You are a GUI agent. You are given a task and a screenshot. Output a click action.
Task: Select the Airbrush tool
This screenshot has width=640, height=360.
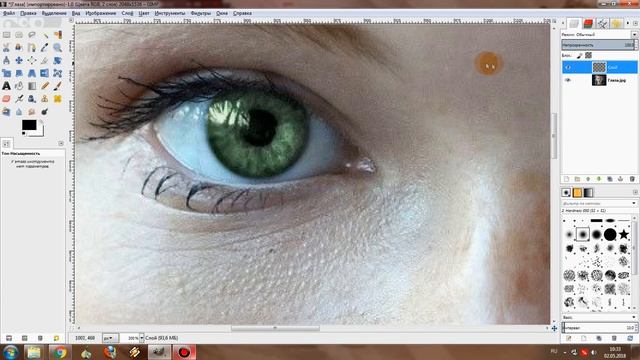(x=19, y=99)
